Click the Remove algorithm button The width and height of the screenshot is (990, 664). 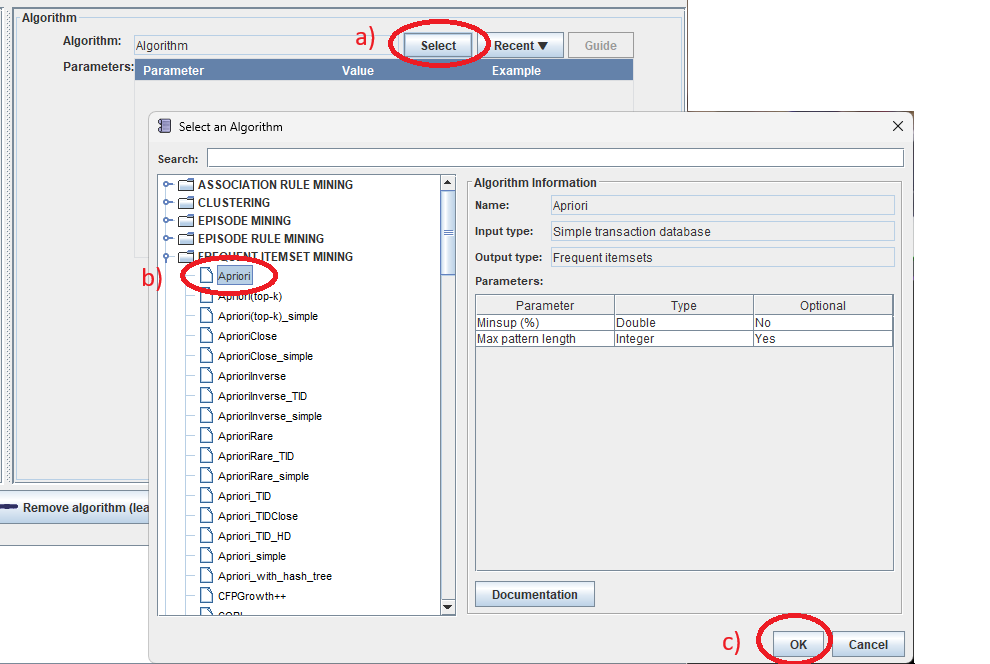coord(75,507)
